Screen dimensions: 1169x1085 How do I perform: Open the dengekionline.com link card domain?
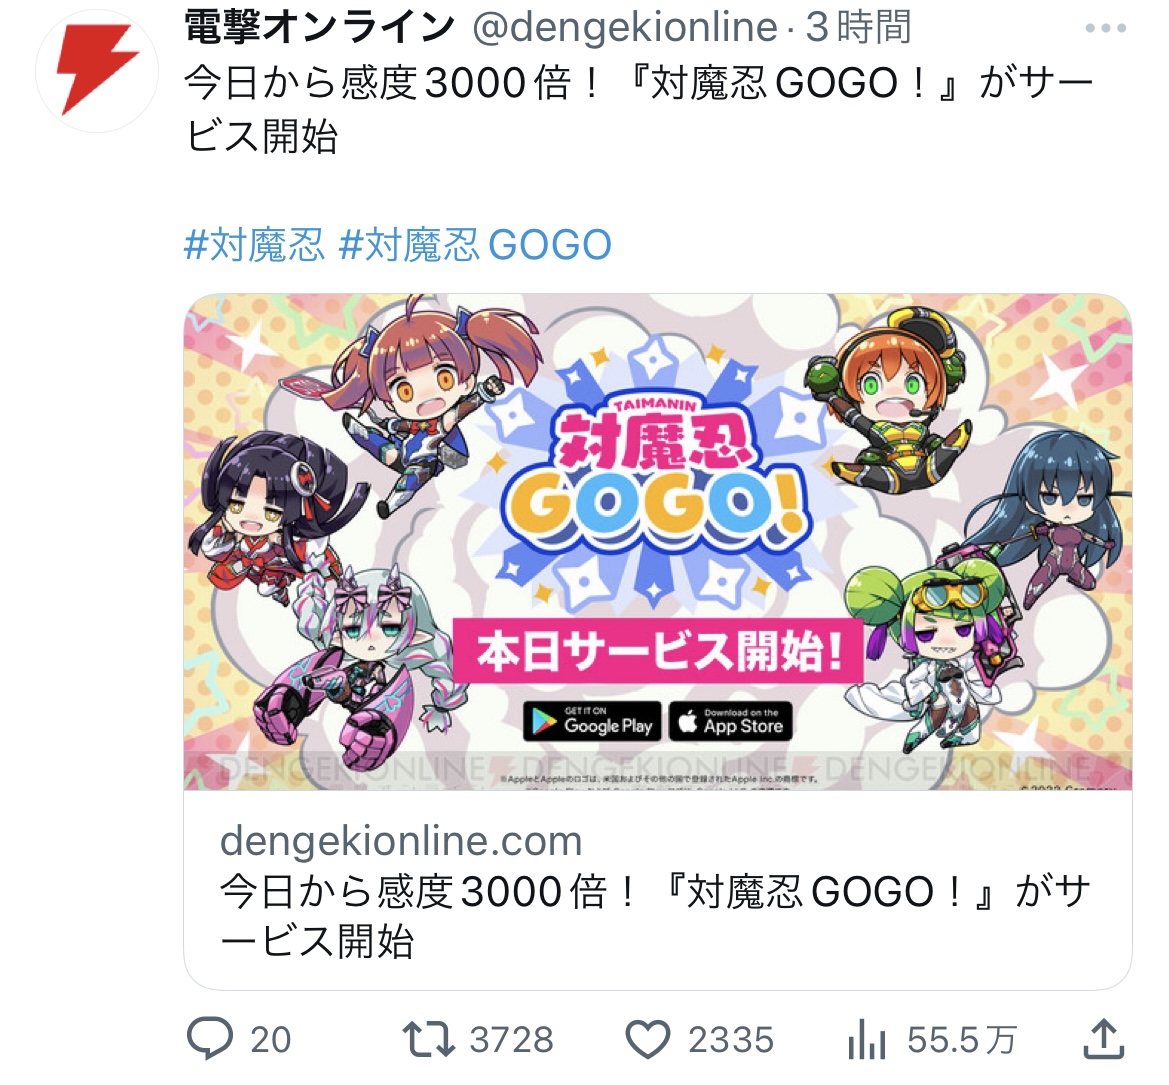[x=401, y=840]
